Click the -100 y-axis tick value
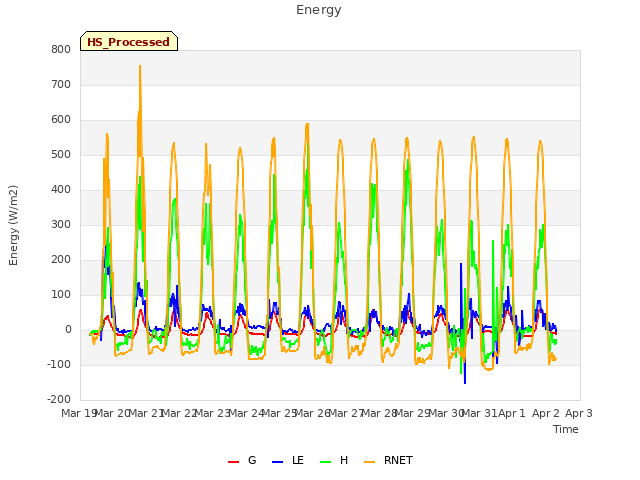 tap(59, 364)
